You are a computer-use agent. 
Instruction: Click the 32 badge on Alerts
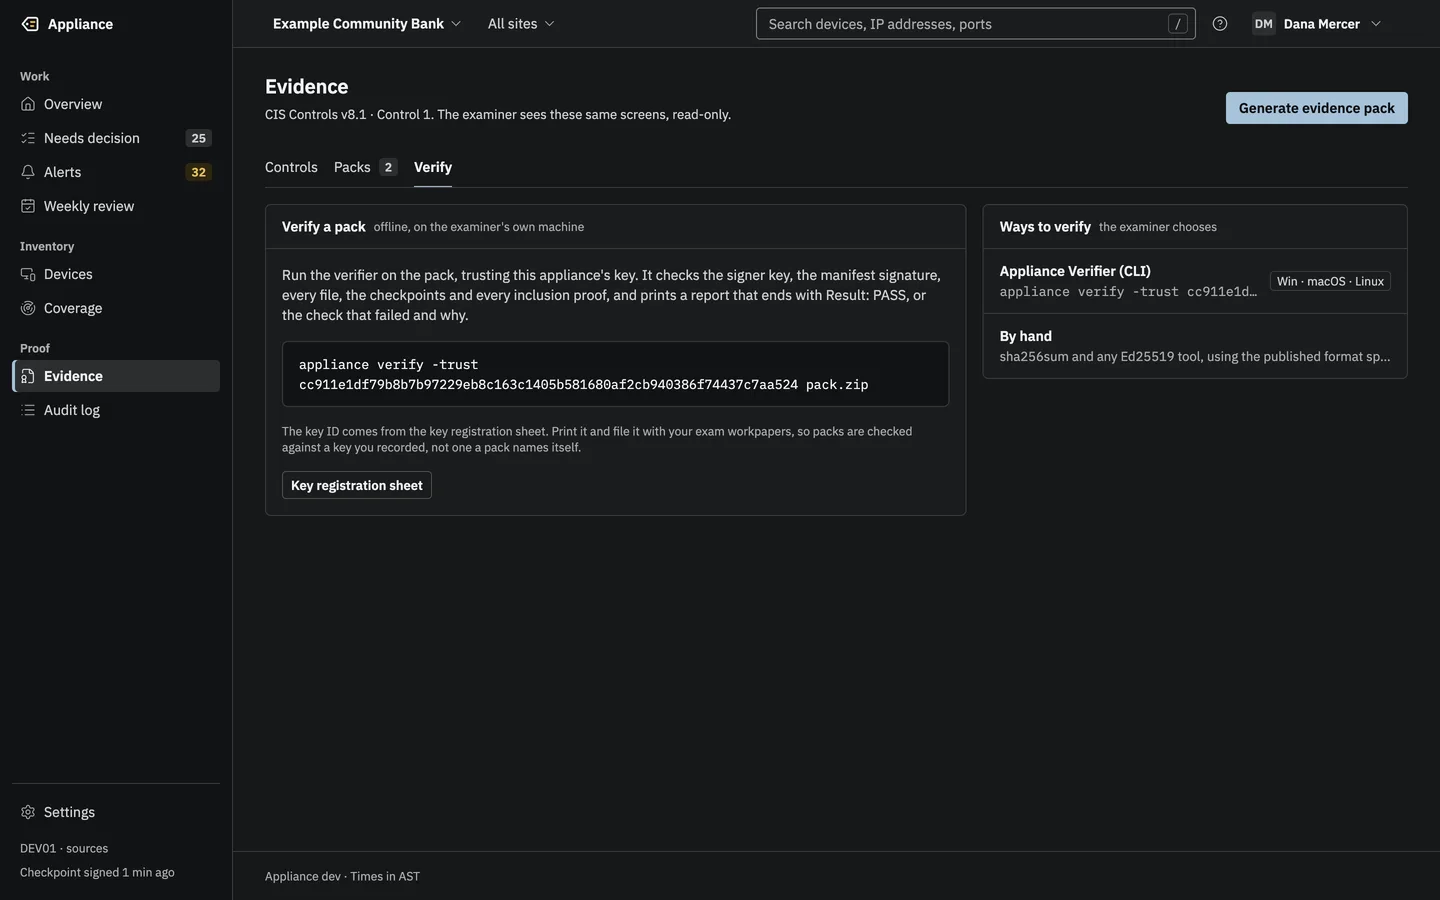pos(199,172)
